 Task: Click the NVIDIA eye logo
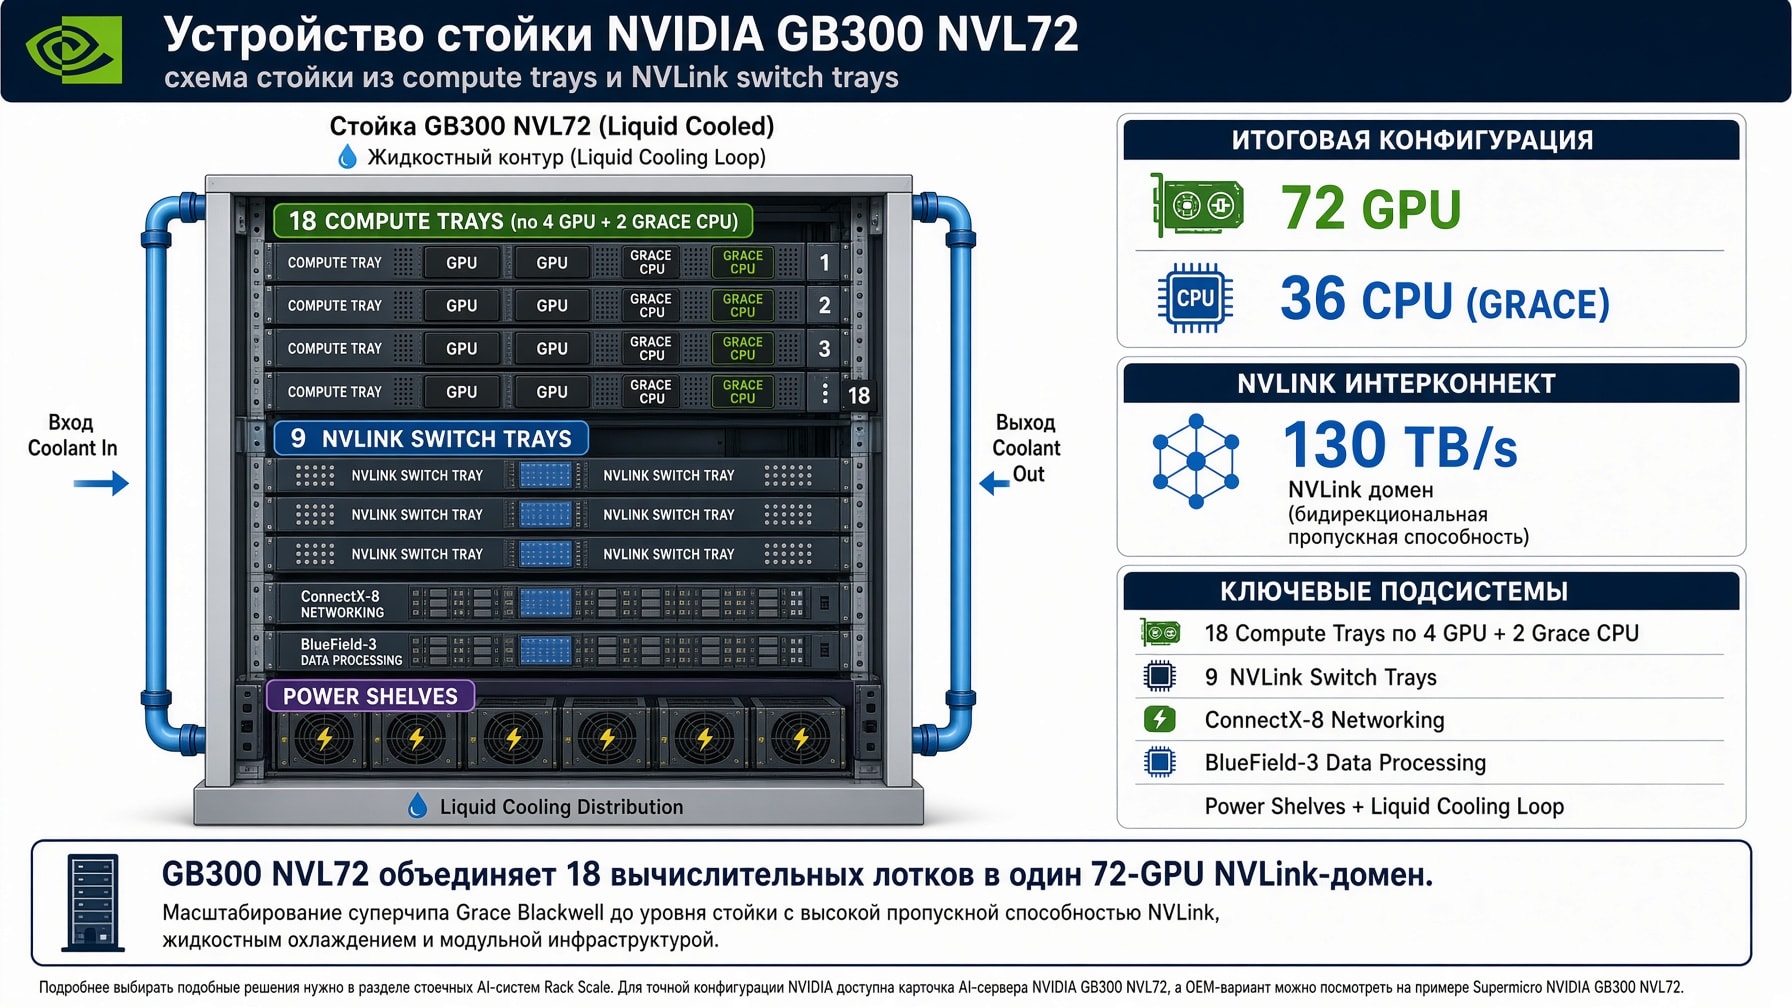click(74, 50)
